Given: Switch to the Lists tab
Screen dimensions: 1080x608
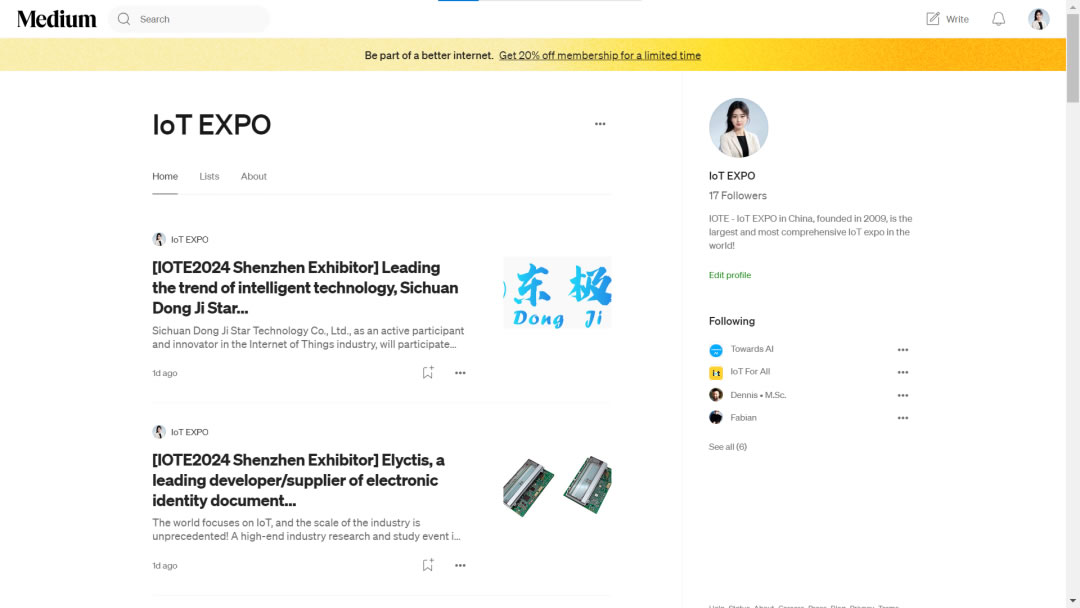Looking at the screenshot, I should (x=209, y=176).
